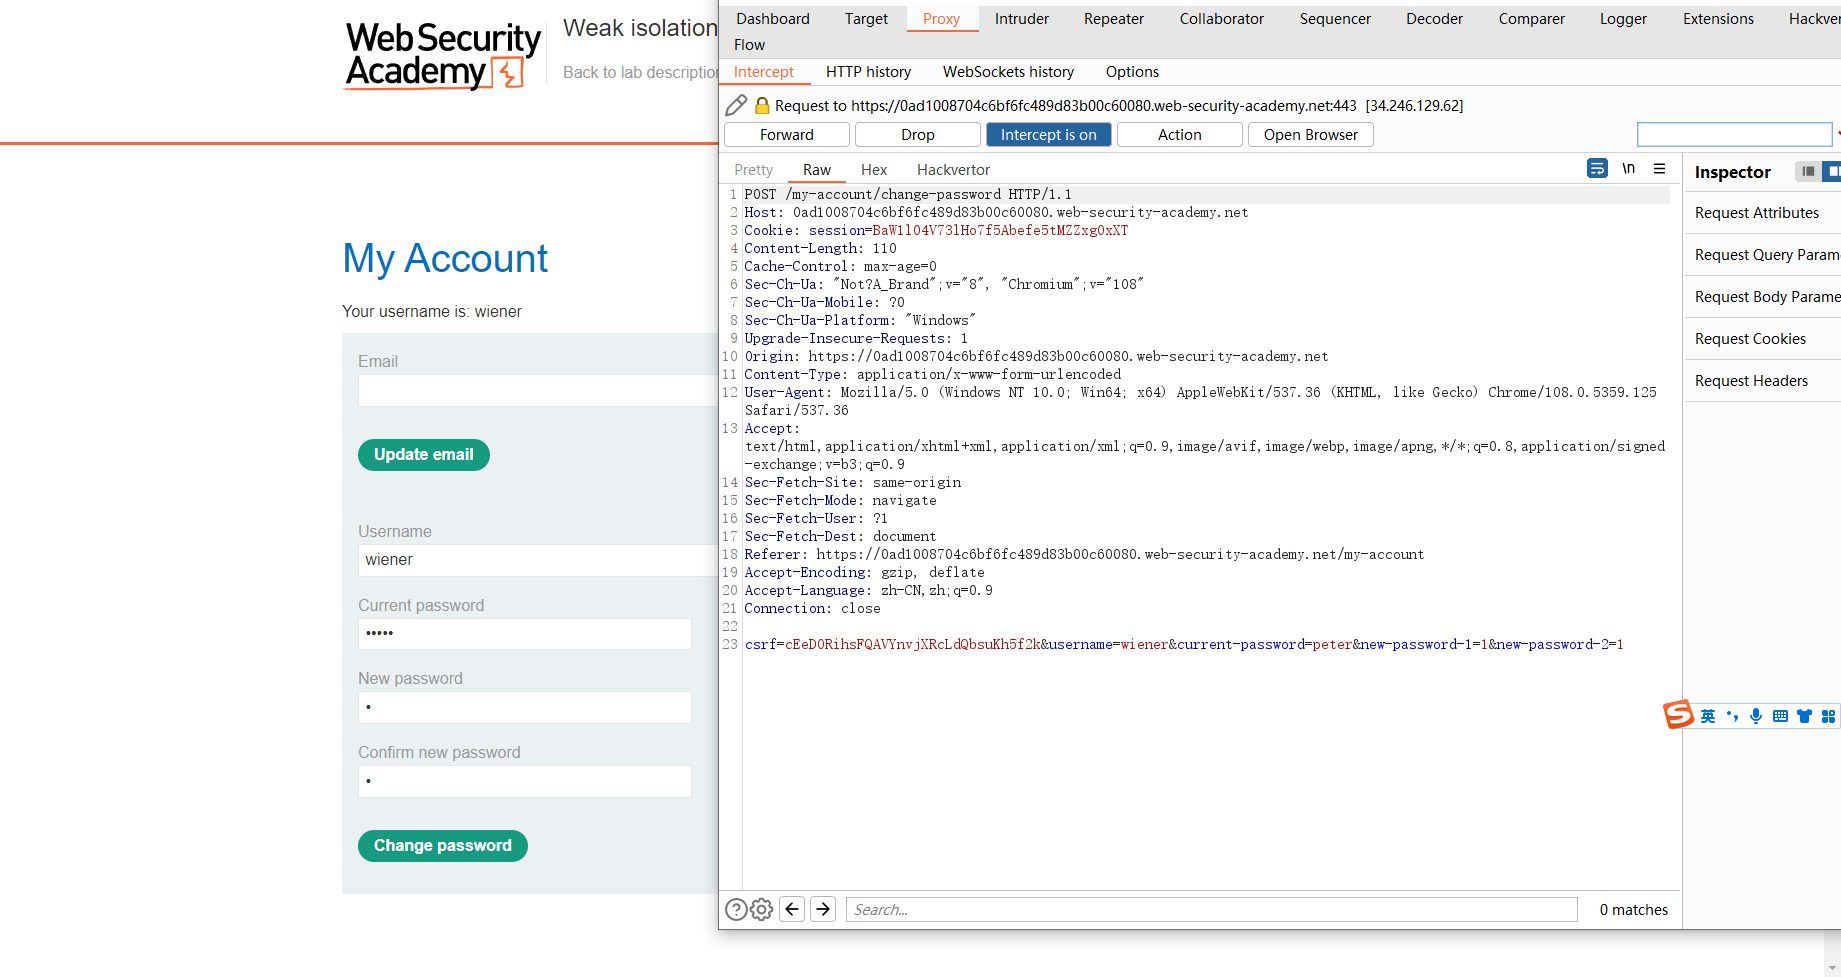
Task: Switch Inspector to the two-column layout icon
Action: click(x=1832, y=171)
